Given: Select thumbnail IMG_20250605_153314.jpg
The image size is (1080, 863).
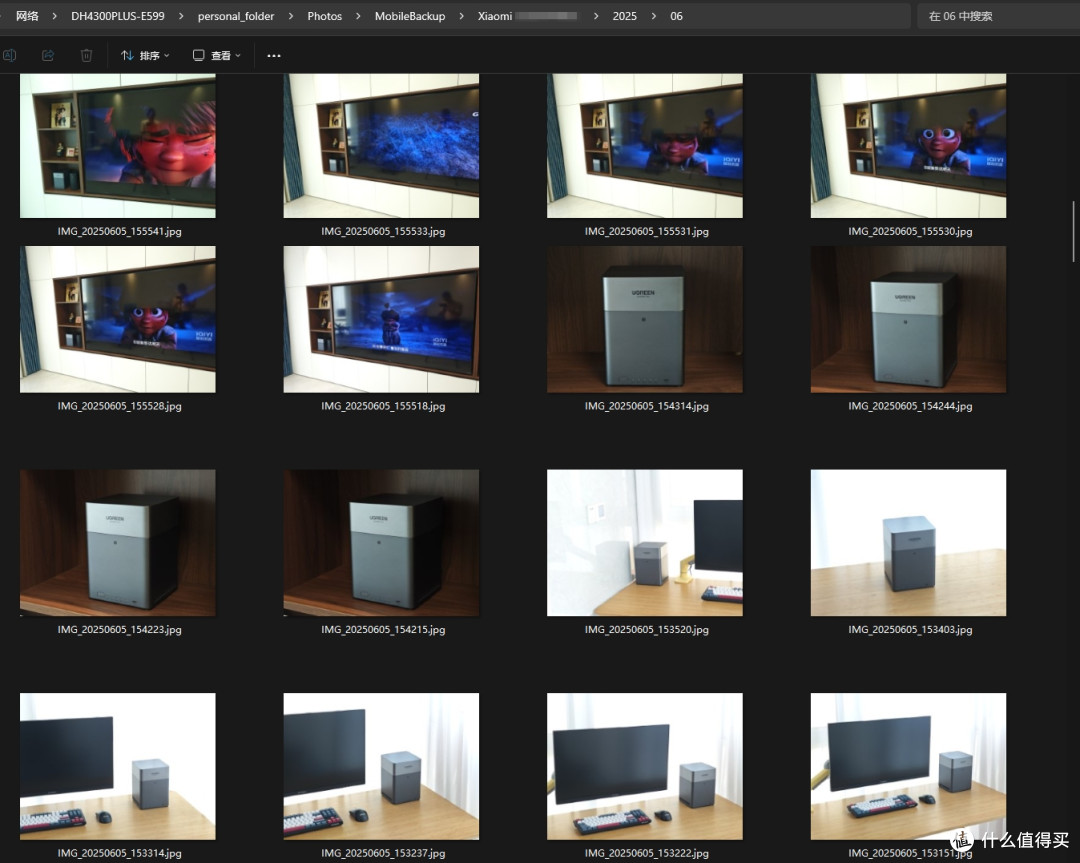Looking at the screenshot, I should click(118, 766).
